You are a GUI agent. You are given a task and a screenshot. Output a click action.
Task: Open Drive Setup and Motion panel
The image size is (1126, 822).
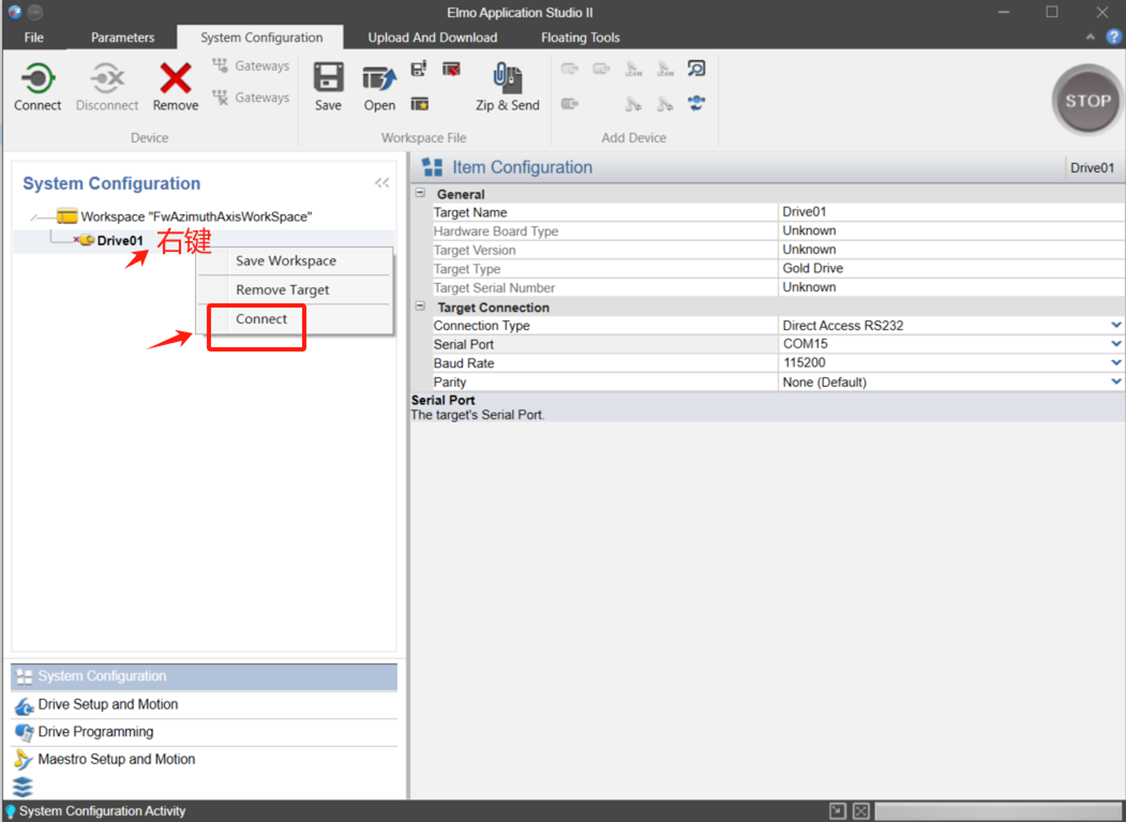[108, 705]
